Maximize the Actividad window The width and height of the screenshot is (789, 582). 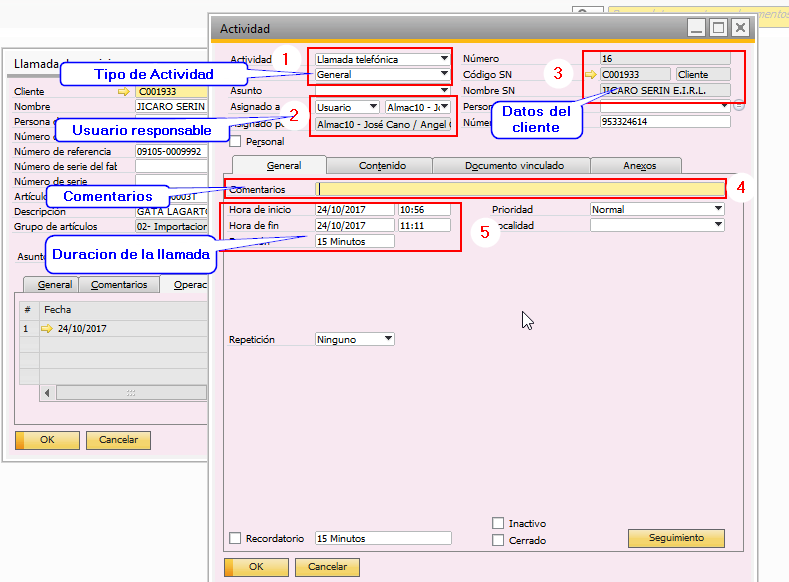click(718, 28)
